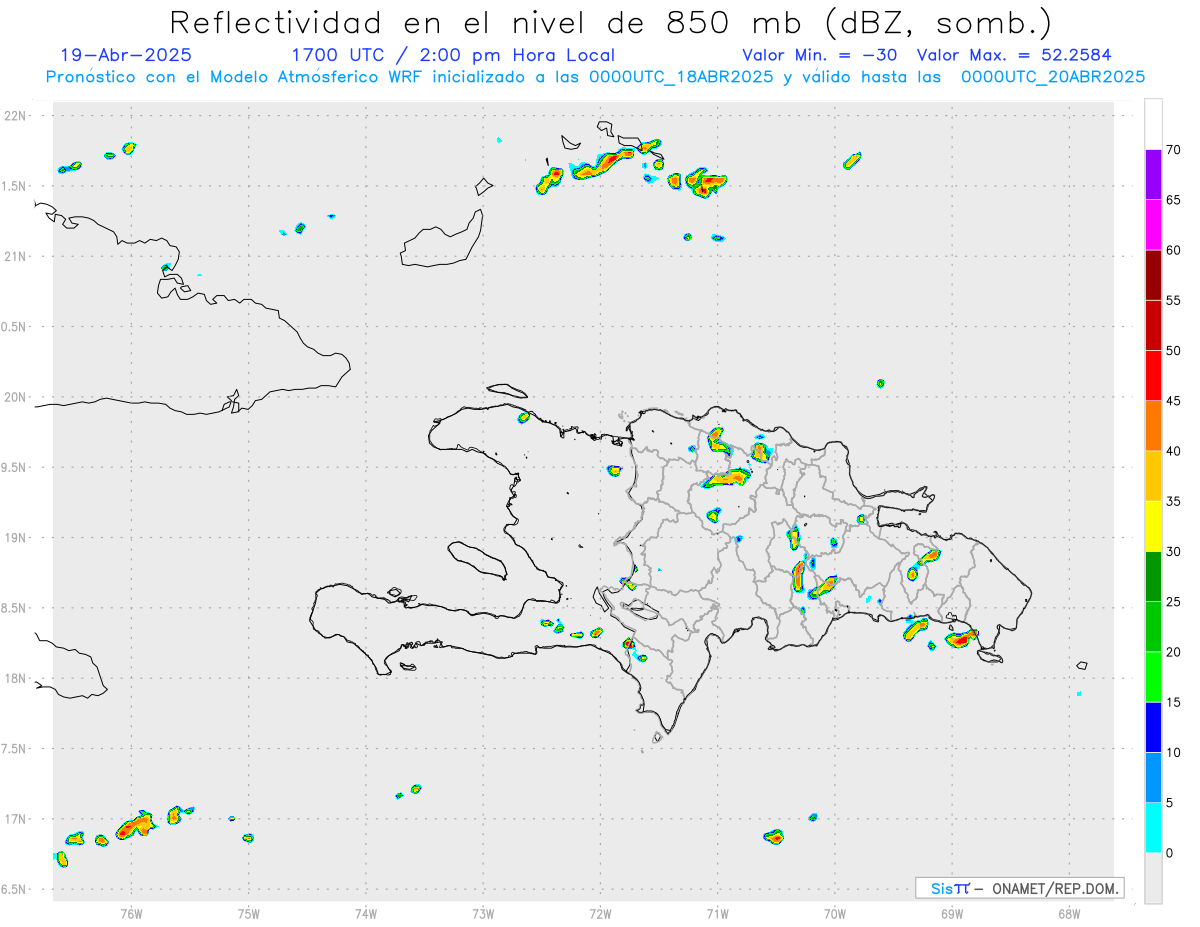Viewport: 1200px width, 927px height.
Task: Click the colorbar tick value '35'
Action: 1173,501
